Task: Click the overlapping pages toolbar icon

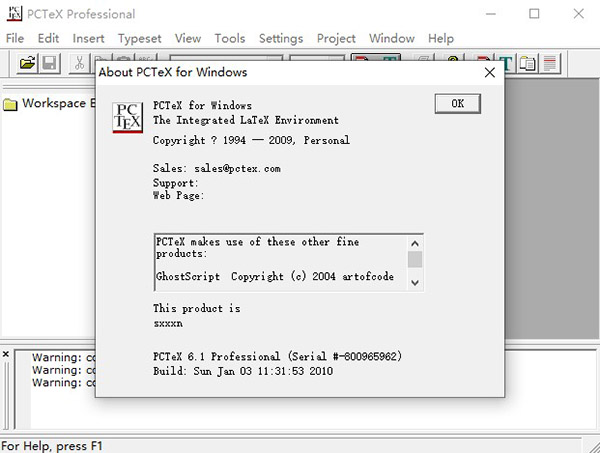Action: click(527, 63)
